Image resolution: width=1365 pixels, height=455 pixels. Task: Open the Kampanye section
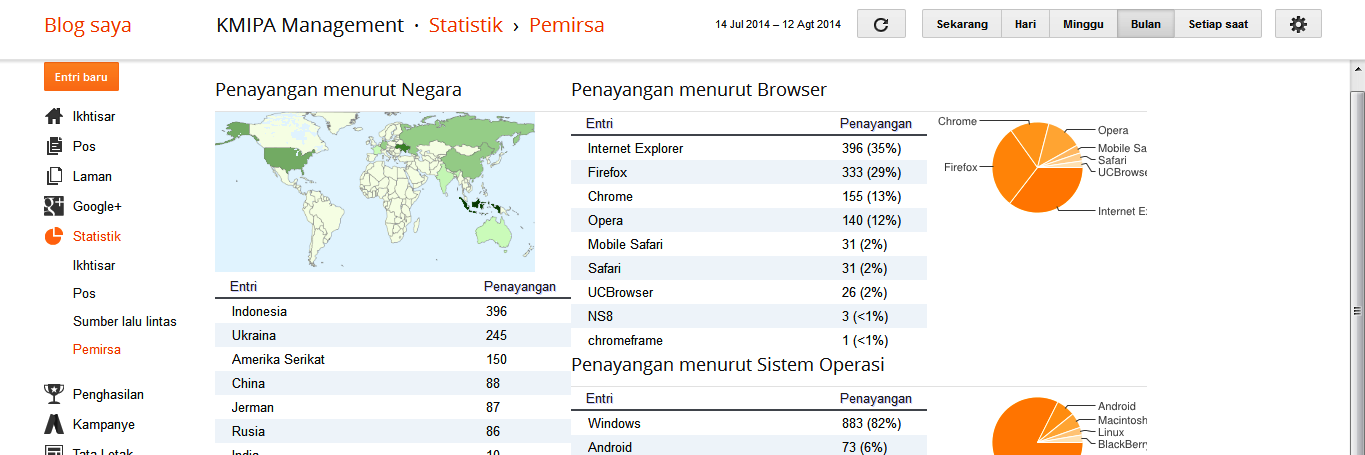104,424
